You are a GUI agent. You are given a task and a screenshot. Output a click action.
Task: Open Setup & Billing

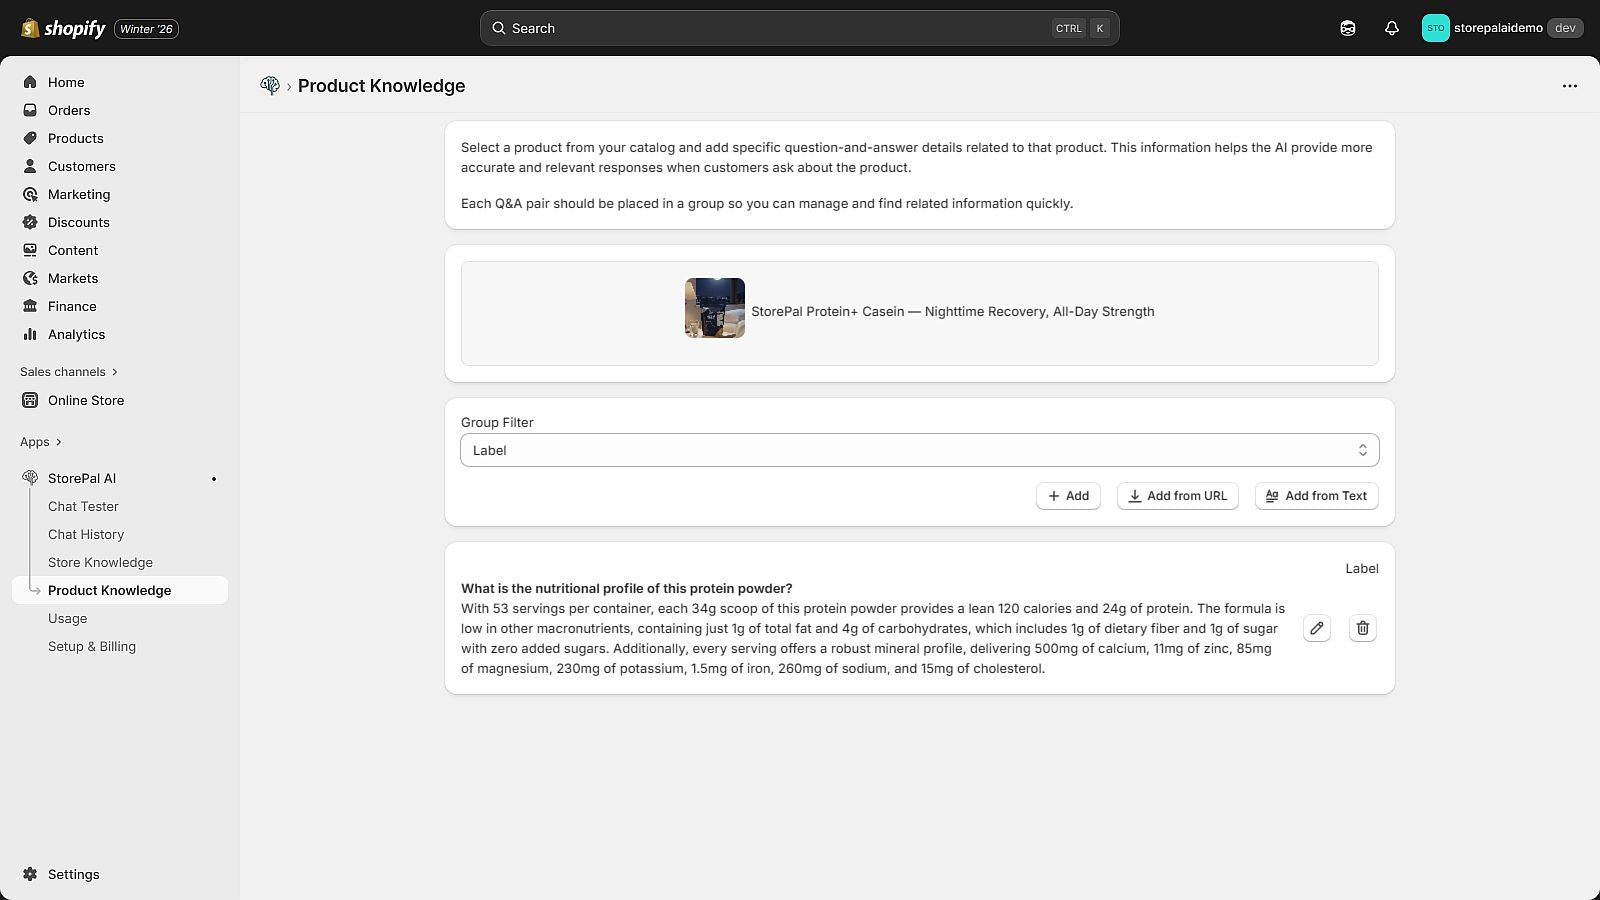(92, 646)
